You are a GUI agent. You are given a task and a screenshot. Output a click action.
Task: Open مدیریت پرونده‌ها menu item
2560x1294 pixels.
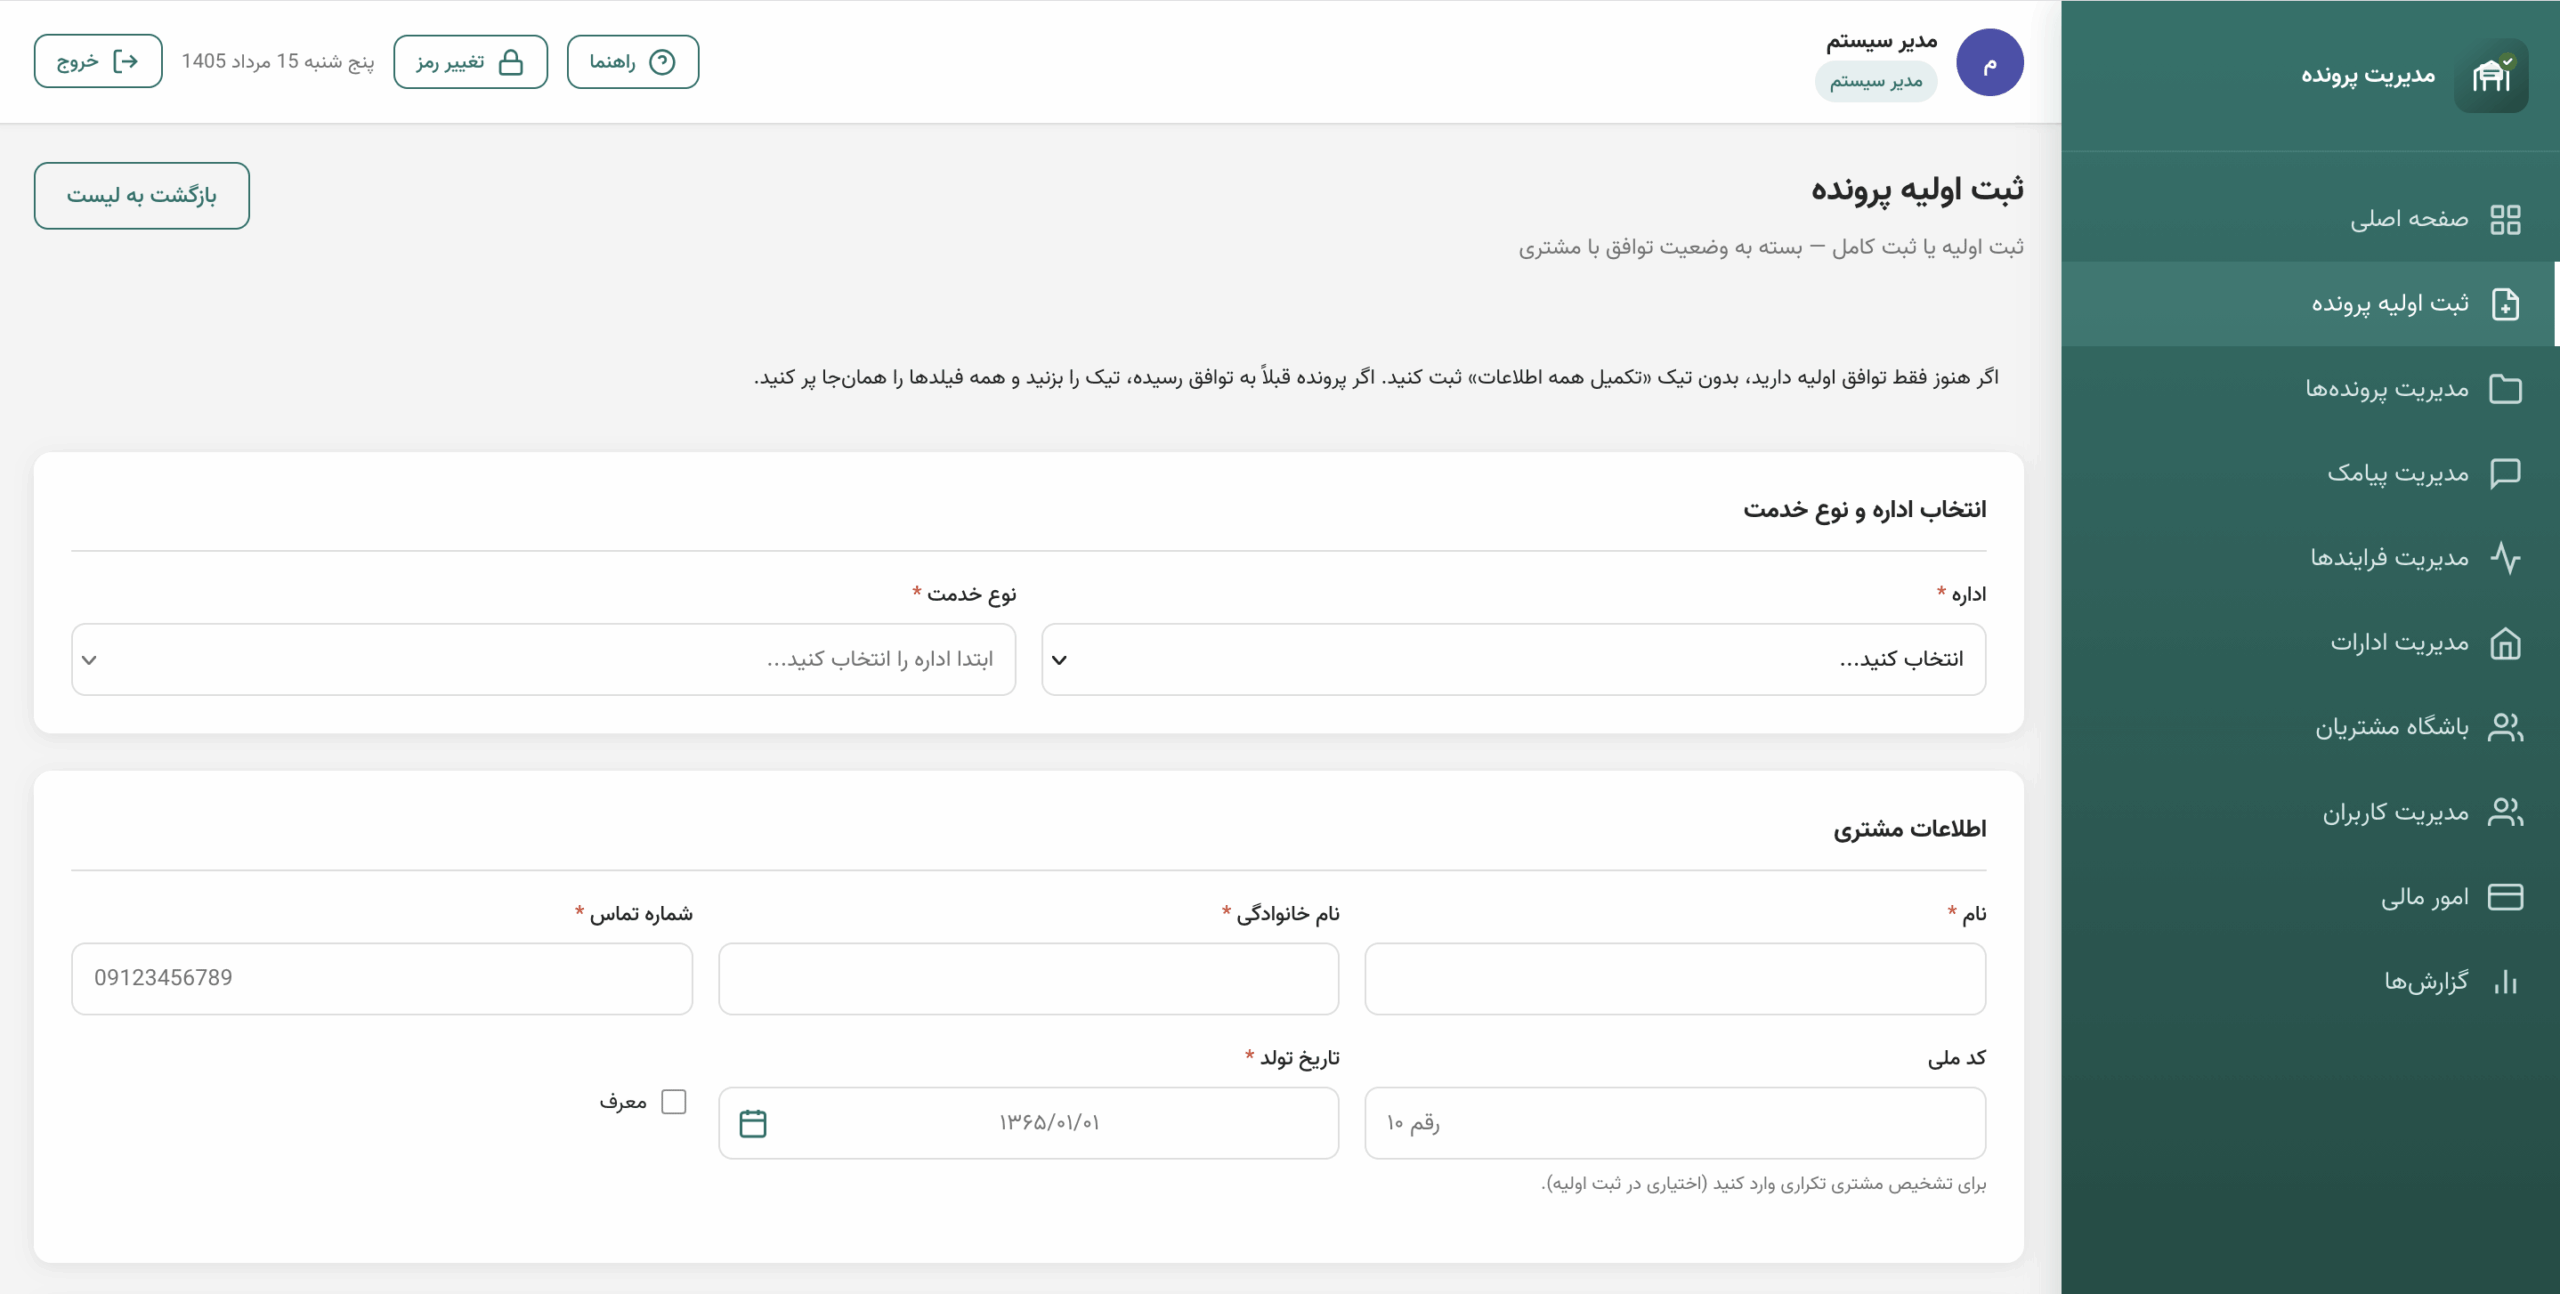coord(2309,388)
